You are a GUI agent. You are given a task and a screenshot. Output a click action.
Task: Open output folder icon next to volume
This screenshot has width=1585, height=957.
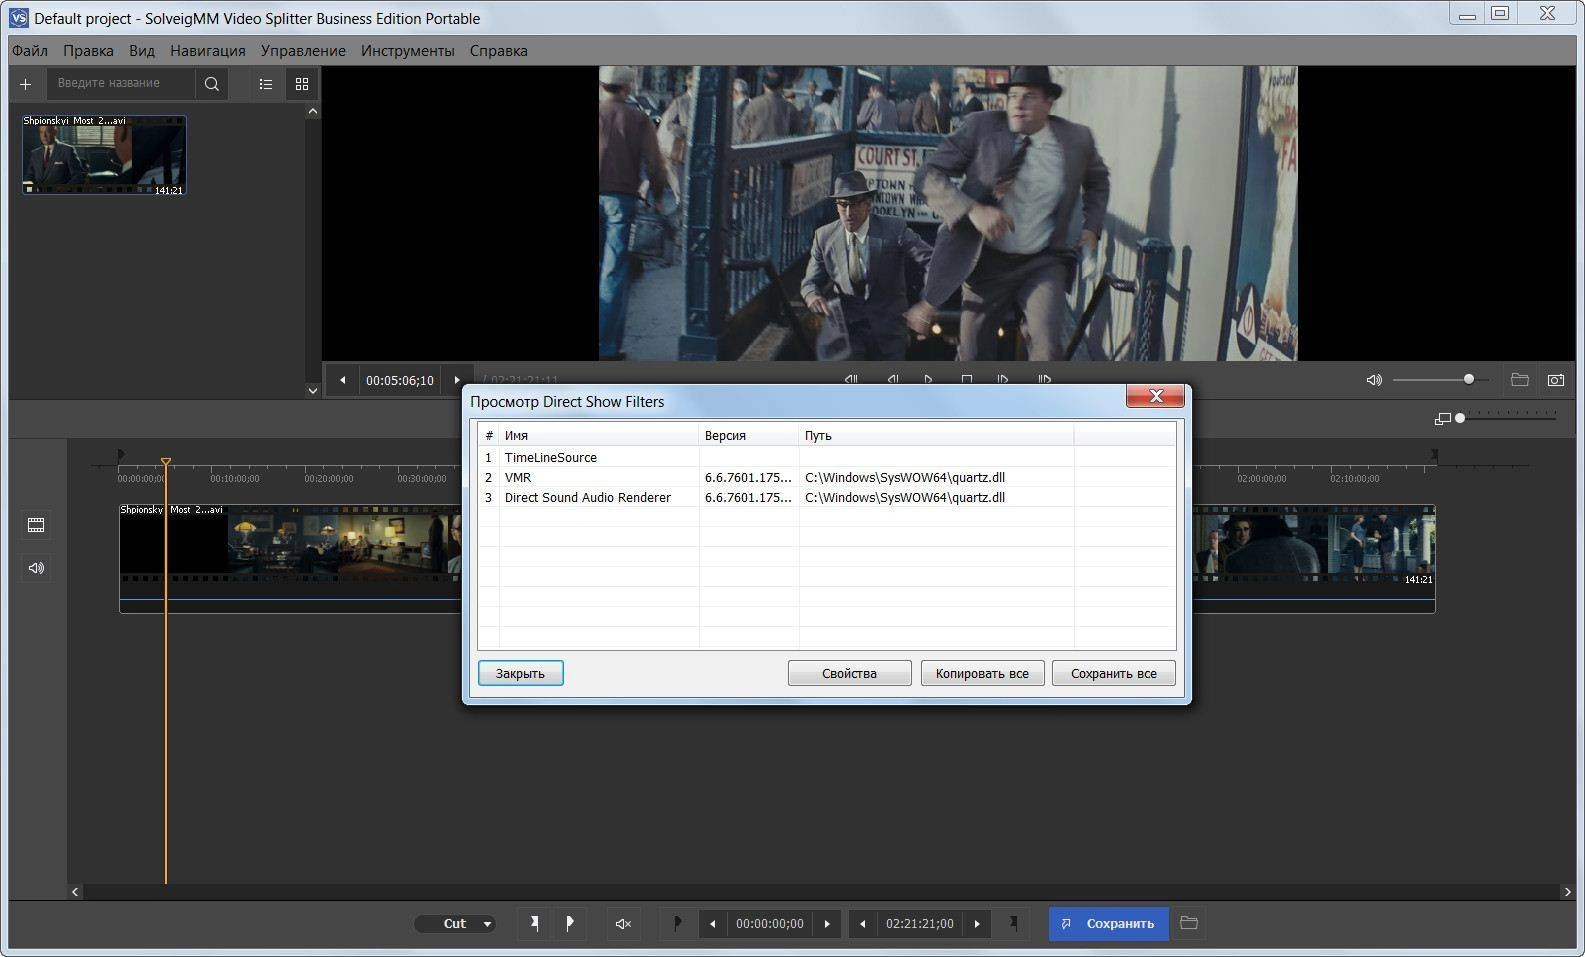(1520, 380)
